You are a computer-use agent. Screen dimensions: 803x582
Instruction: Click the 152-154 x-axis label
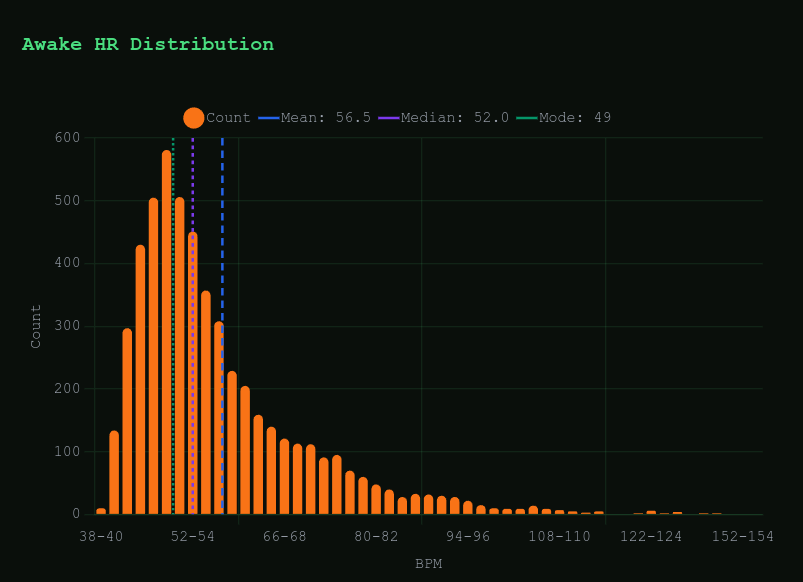(x=743, y=536)
